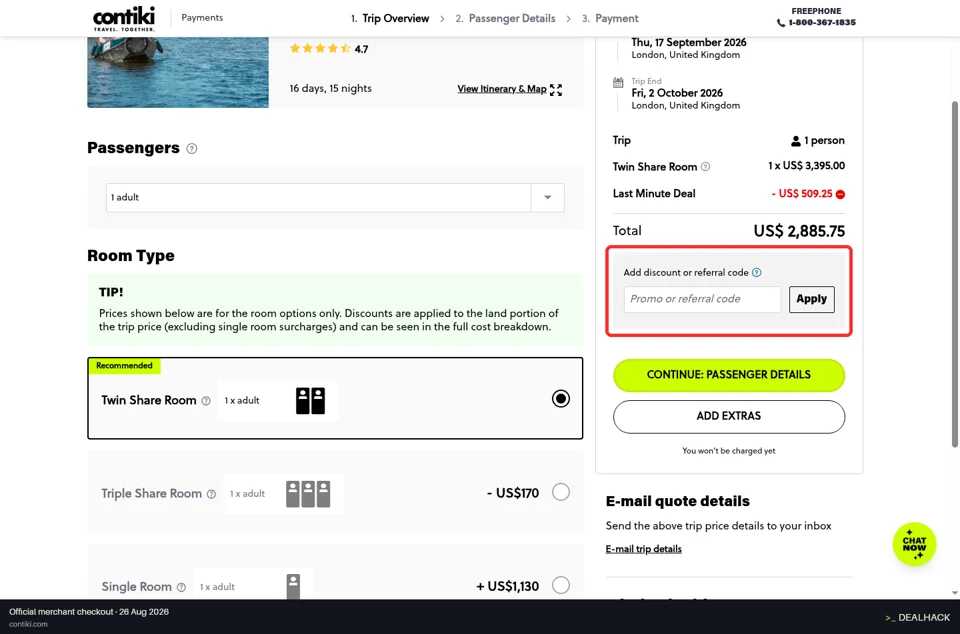Click the - US$170 triple room price

(x=512, y=493)
